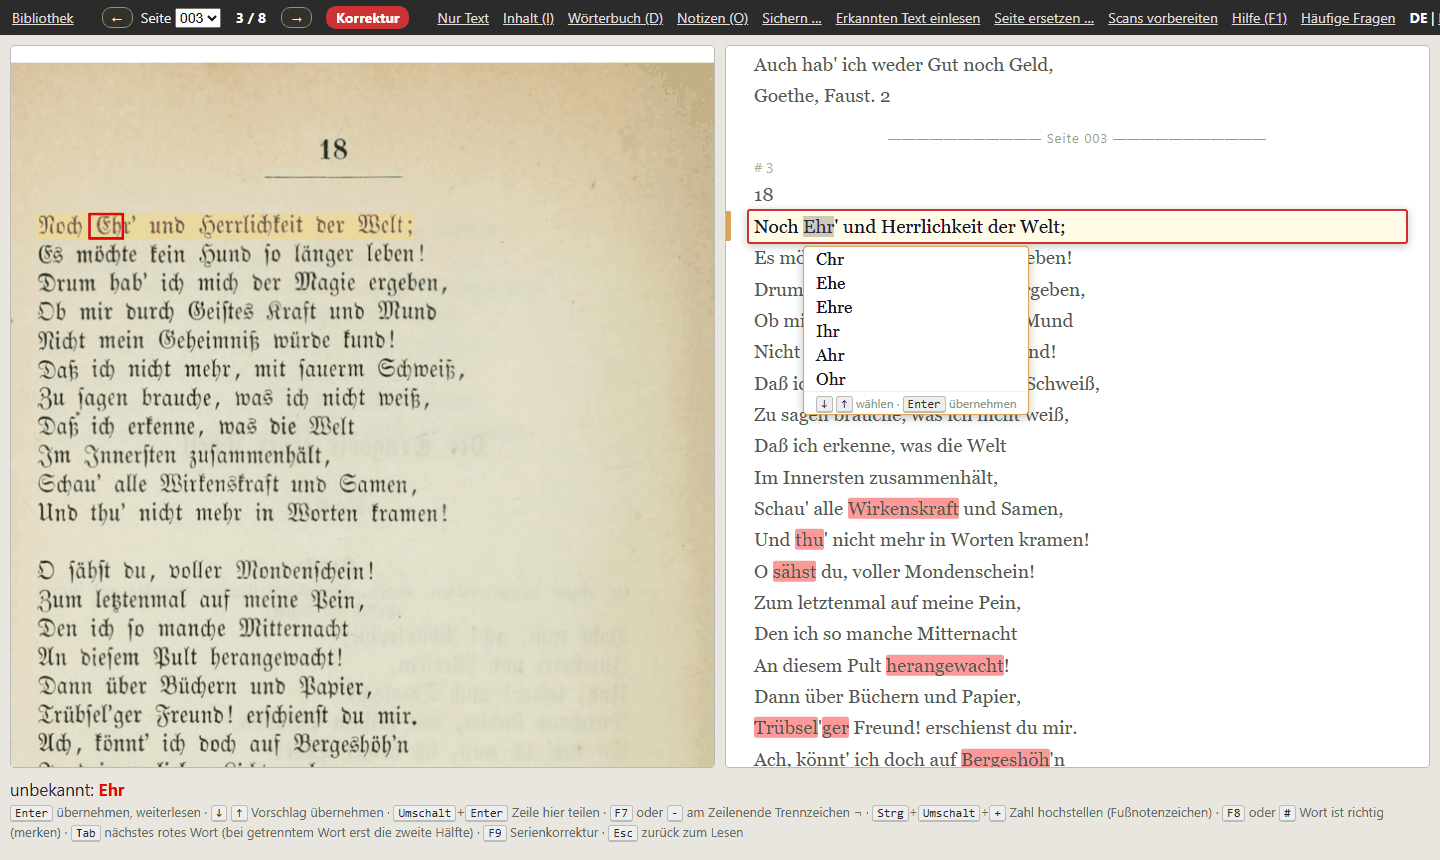This screenshot has height=860, width=1440.
Task: Open Hilfe (F1)
Action: (x=1259, y=18)
